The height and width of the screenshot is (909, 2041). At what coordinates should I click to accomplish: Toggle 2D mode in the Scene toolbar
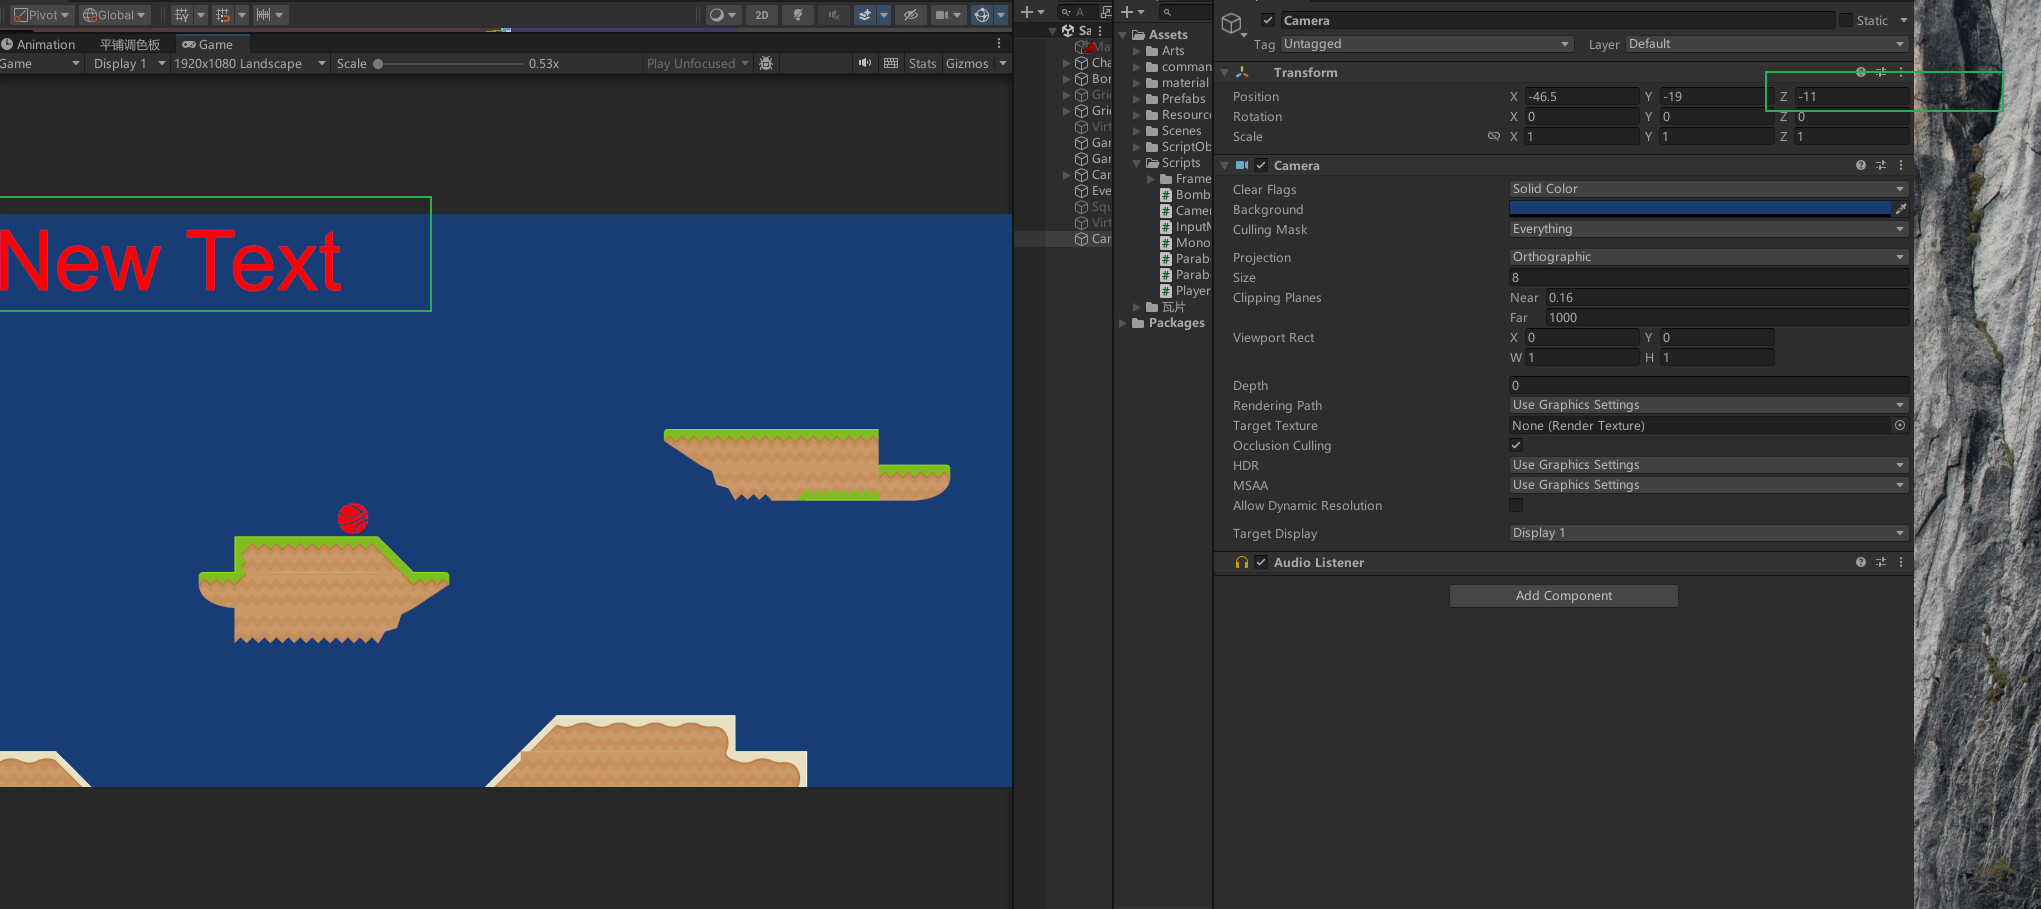(762, 15)
